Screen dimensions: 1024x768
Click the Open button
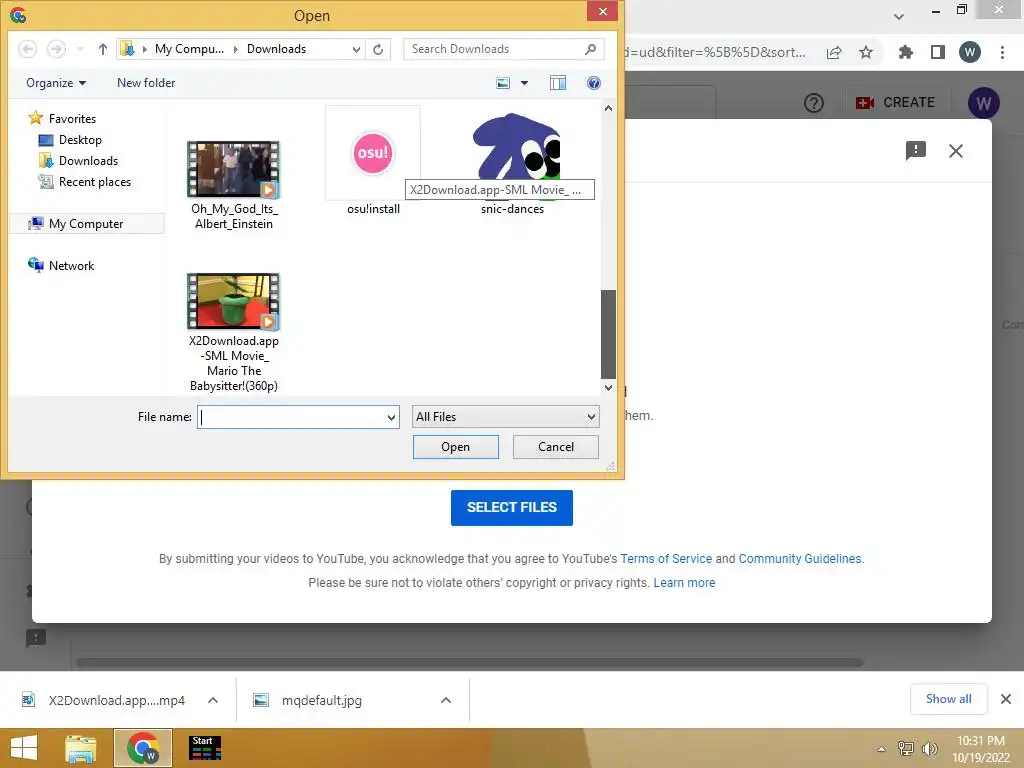pyautogui.click(x=456, y=447)
